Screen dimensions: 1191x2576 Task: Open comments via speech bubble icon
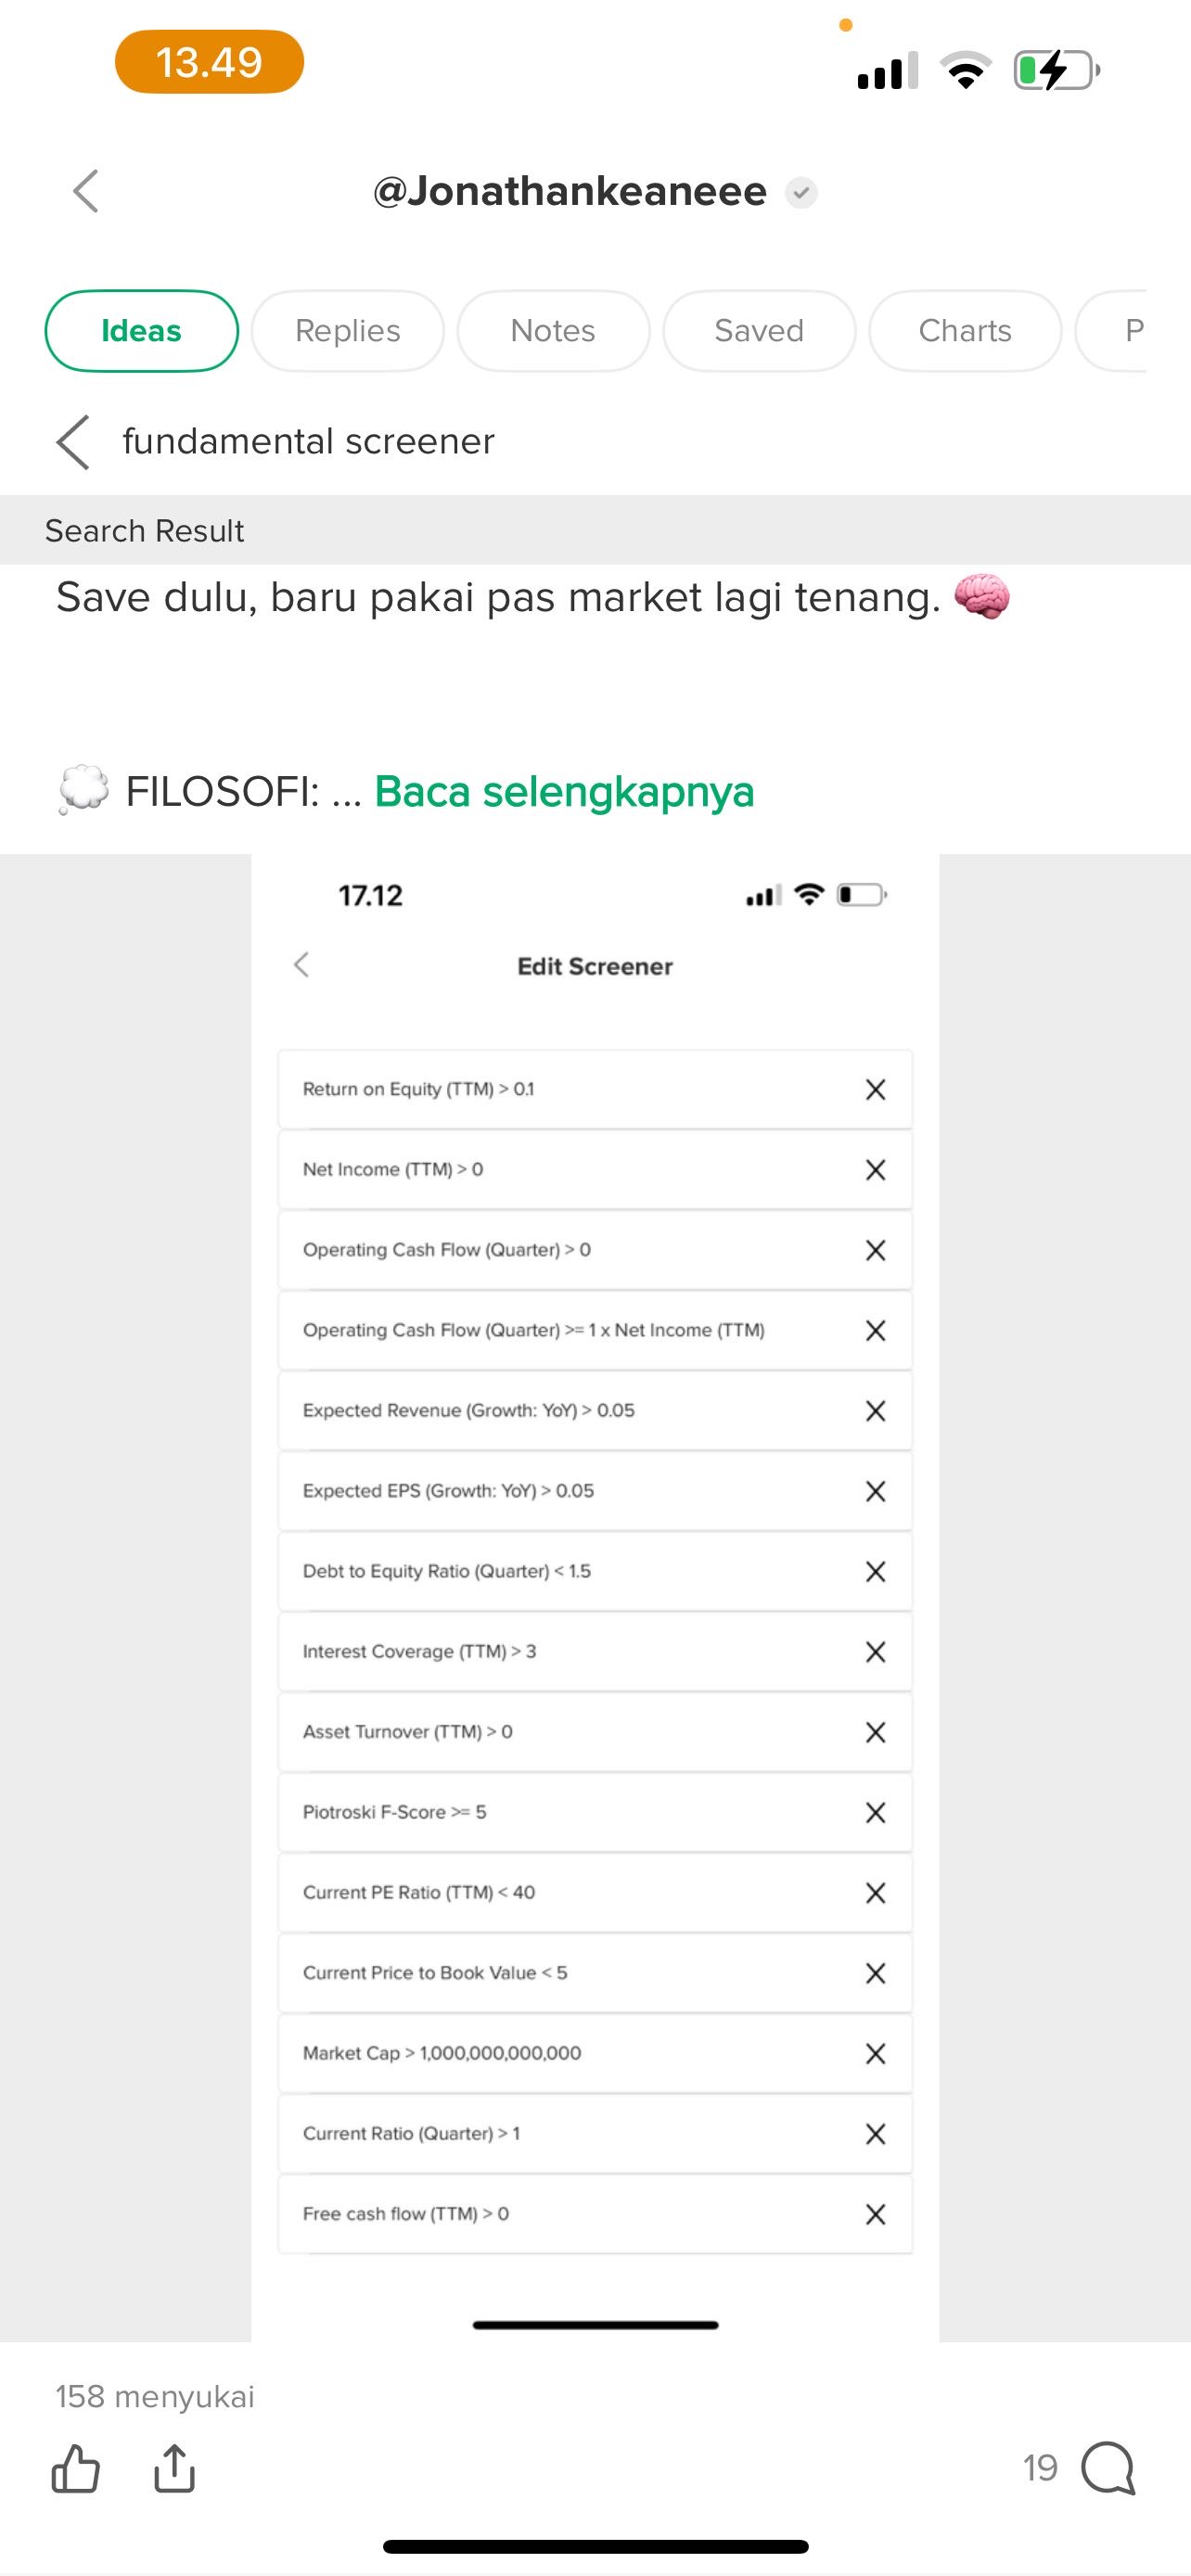[x=1108, y=2468]
